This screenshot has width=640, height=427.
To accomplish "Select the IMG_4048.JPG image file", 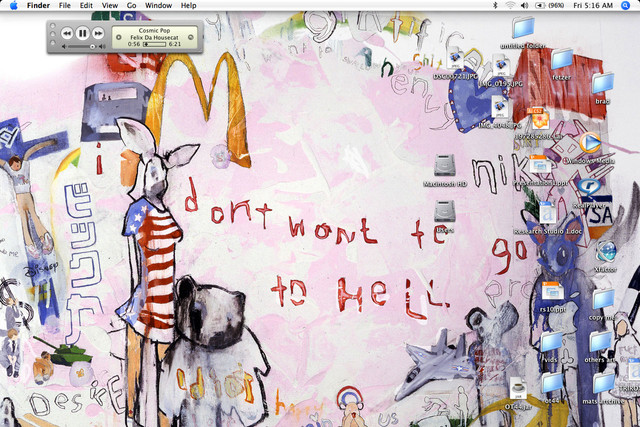I will [x=500, y=108].
